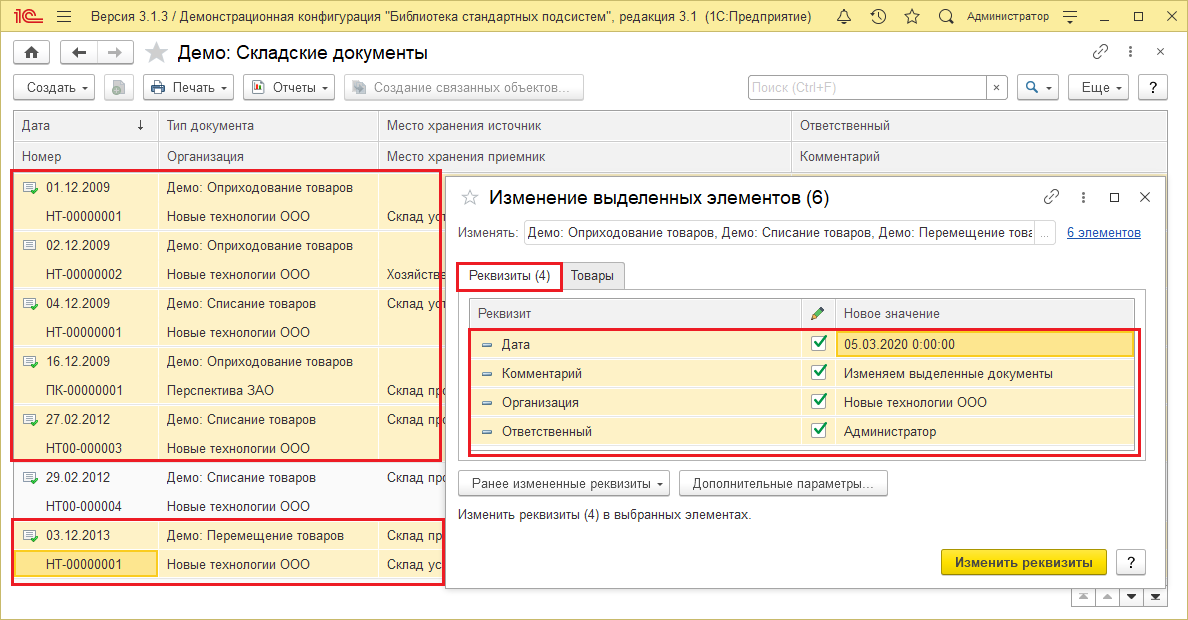Click the Изменять objects field

click(x=780, y=233)
